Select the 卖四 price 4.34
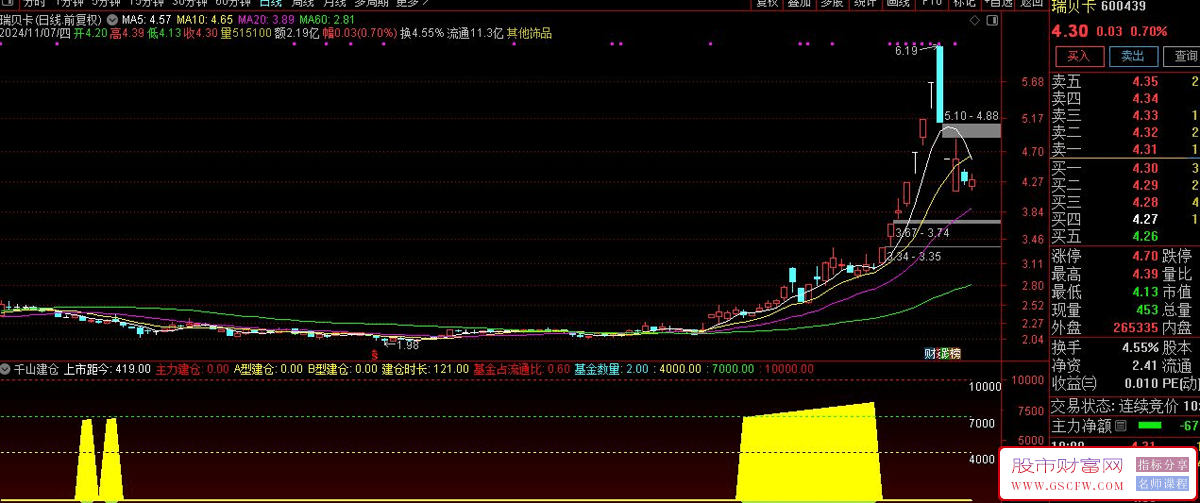1200x503 pixels. click(1145, 99)
